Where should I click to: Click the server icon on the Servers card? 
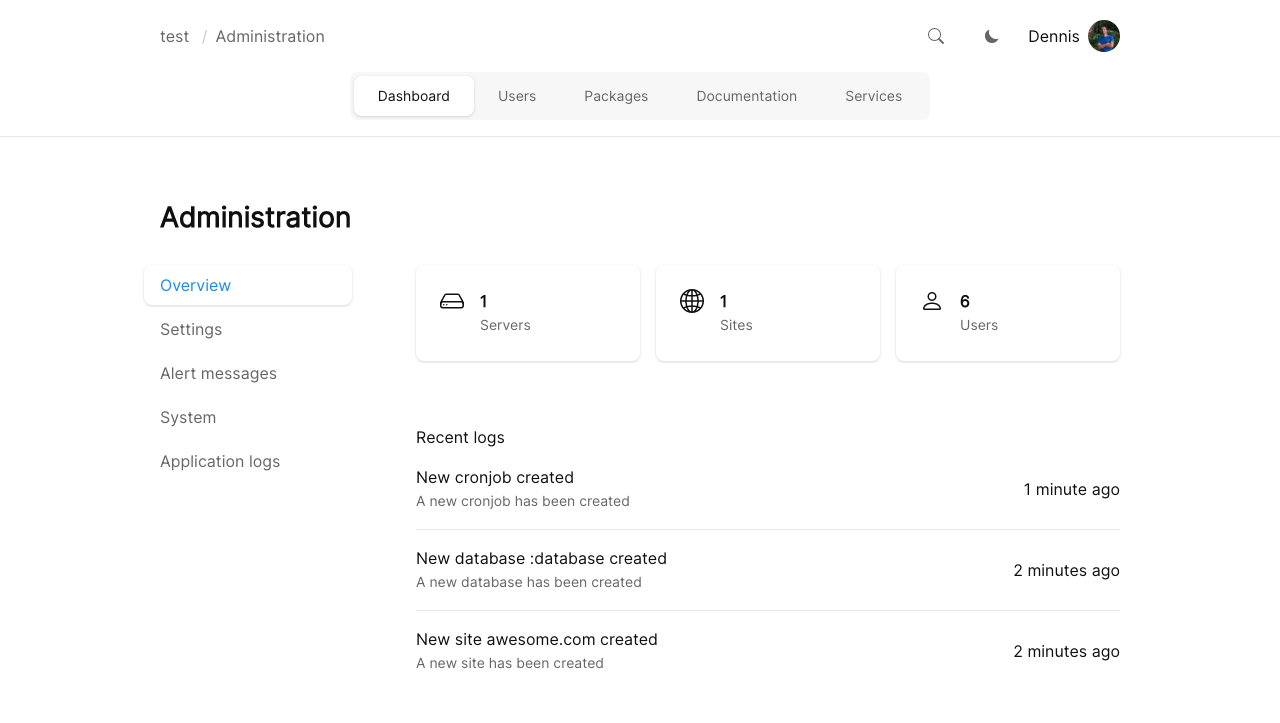[452, 301]
